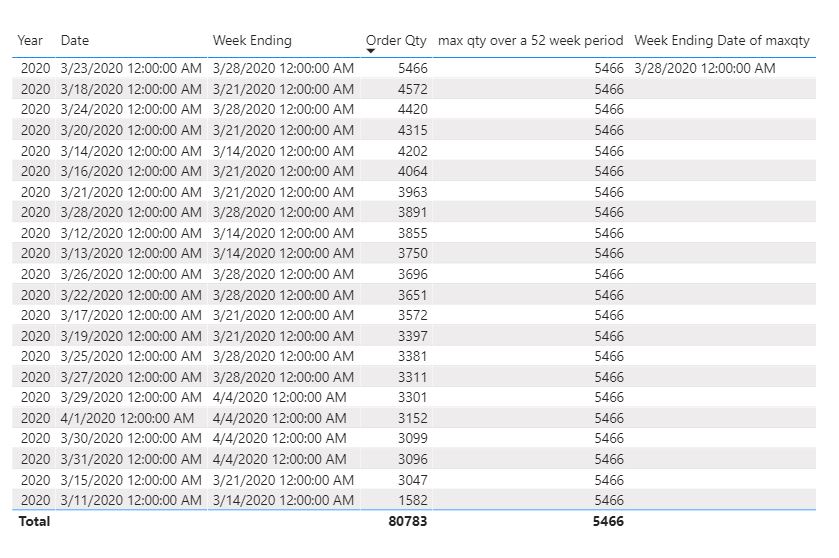Select date cell 4/1/2020 12:00:00 AM

[x=127, y=418]
